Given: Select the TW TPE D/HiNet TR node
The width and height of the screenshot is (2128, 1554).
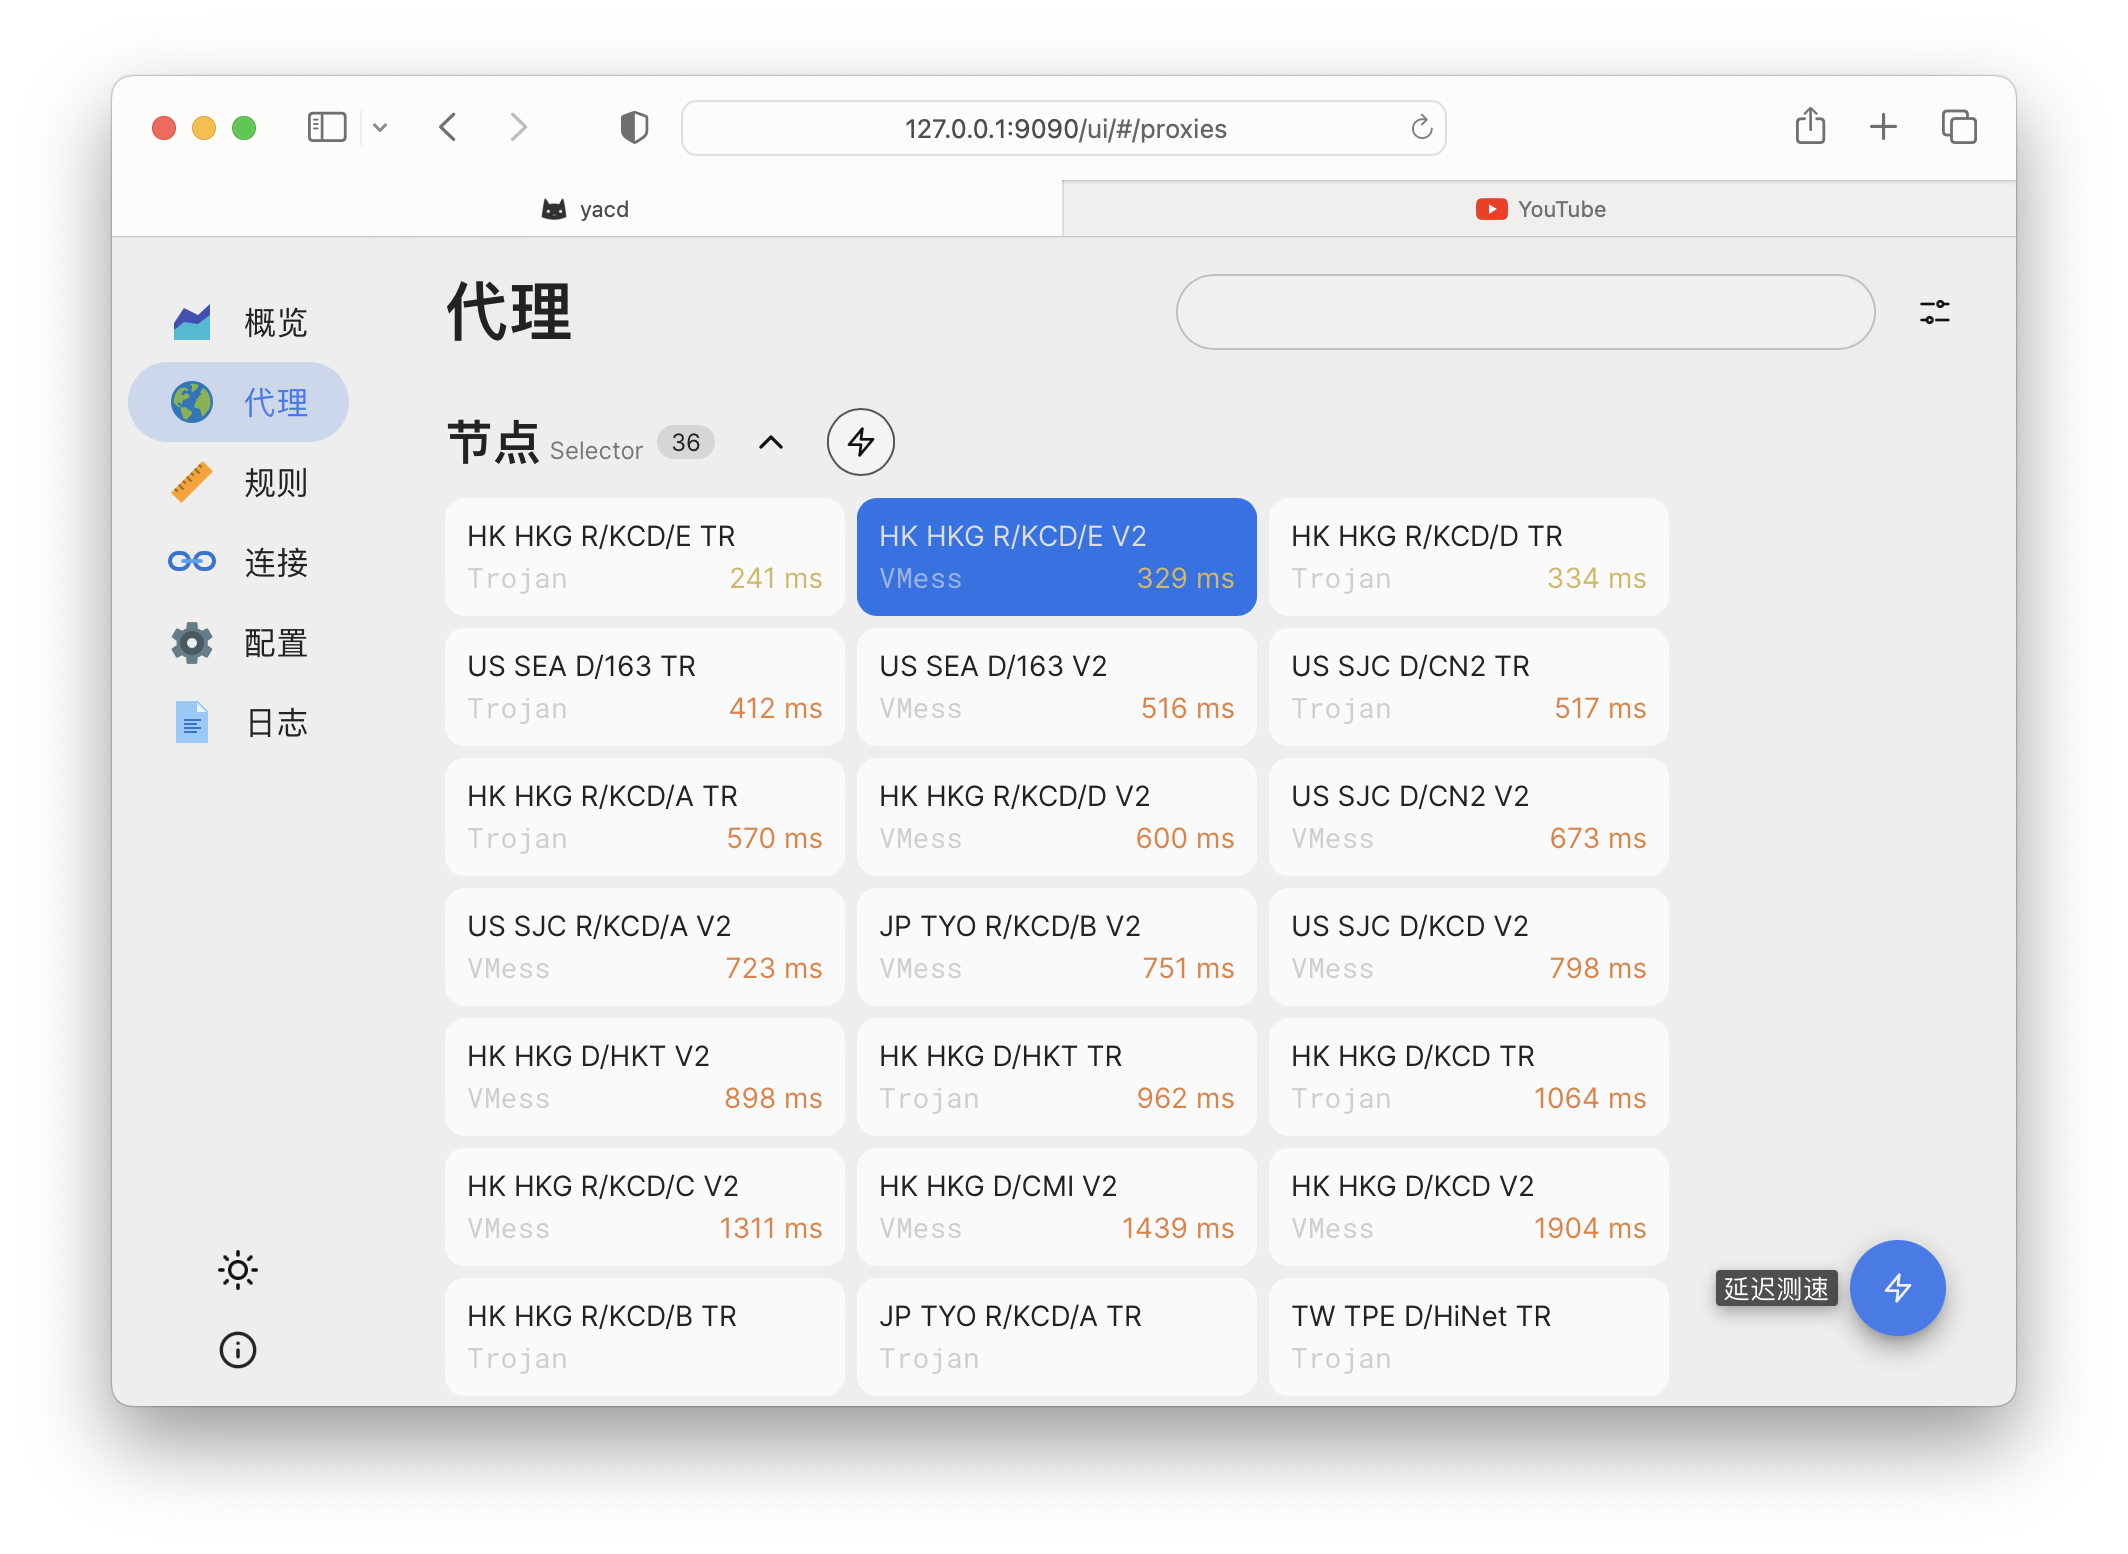Looking at the screenshot, I should pyautogui.click(x=1469, y=1337).
